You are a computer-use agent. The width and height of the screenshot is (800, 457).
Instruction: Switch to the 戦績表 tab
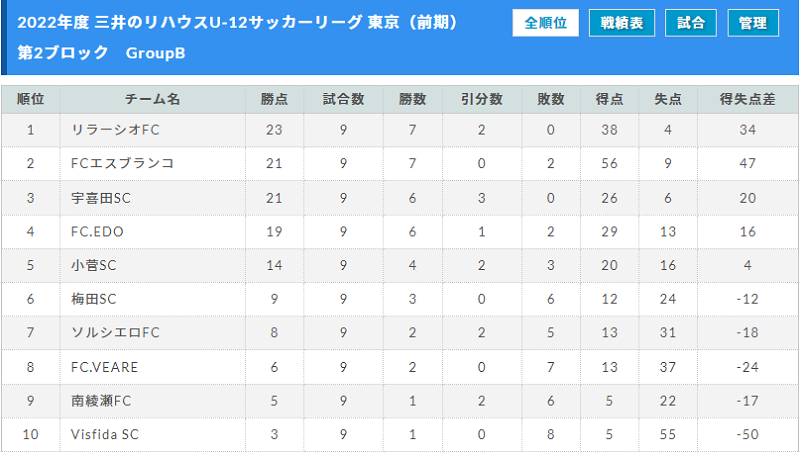pyautogui.click(x=621, y=23)
